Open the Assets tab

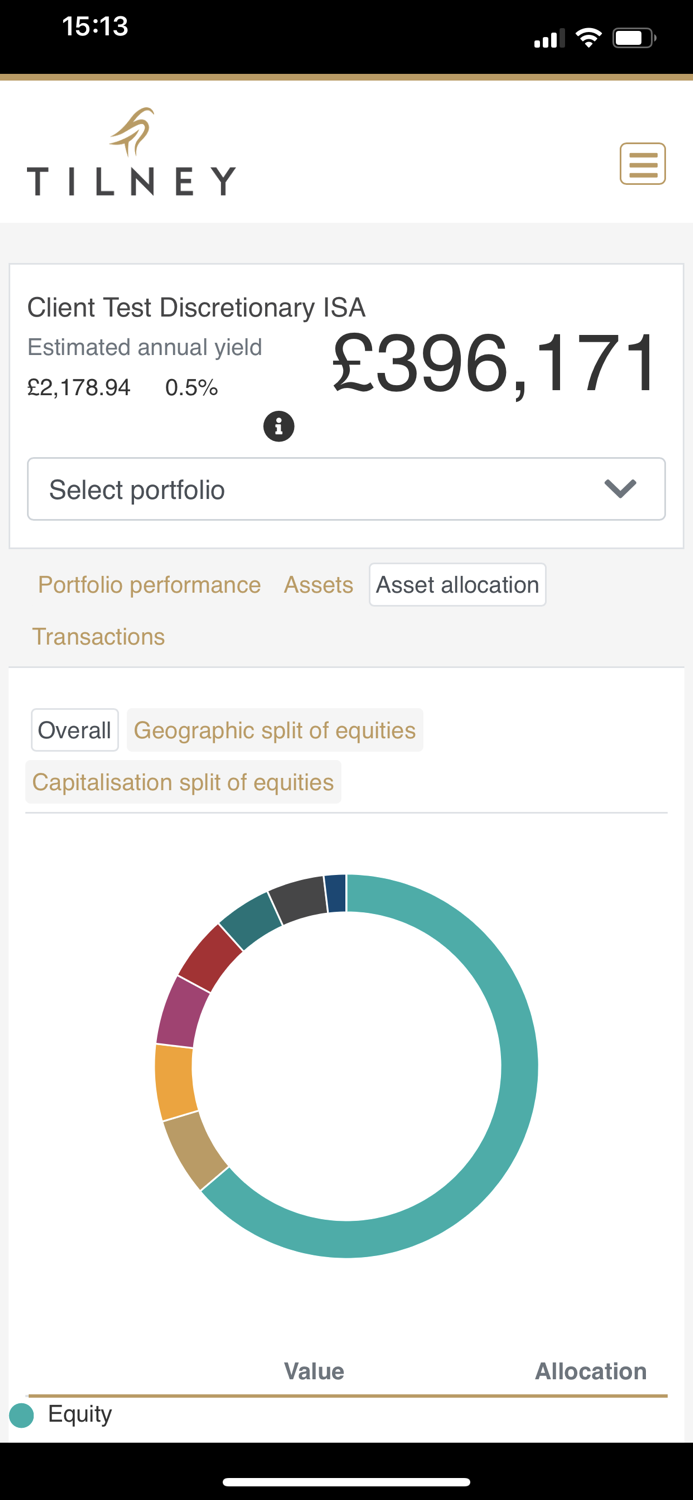click(x=318, y=585)
